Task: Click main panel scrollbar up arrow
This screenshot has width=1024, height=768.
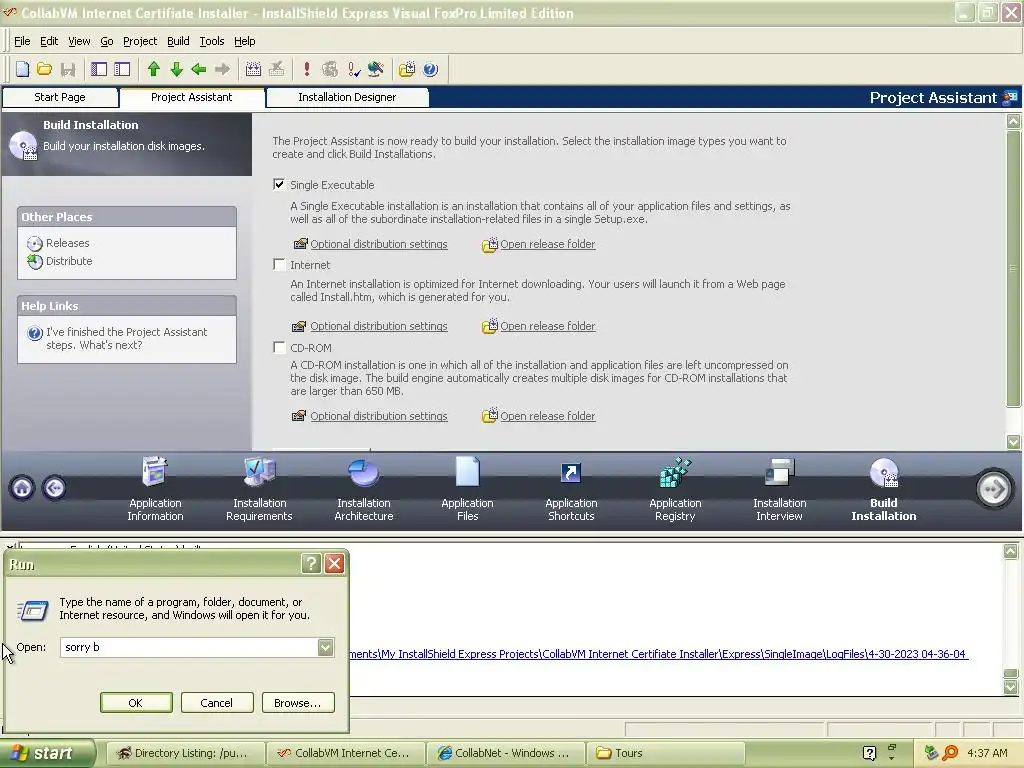Action: pyautogui.click(x=1013, y=121)
